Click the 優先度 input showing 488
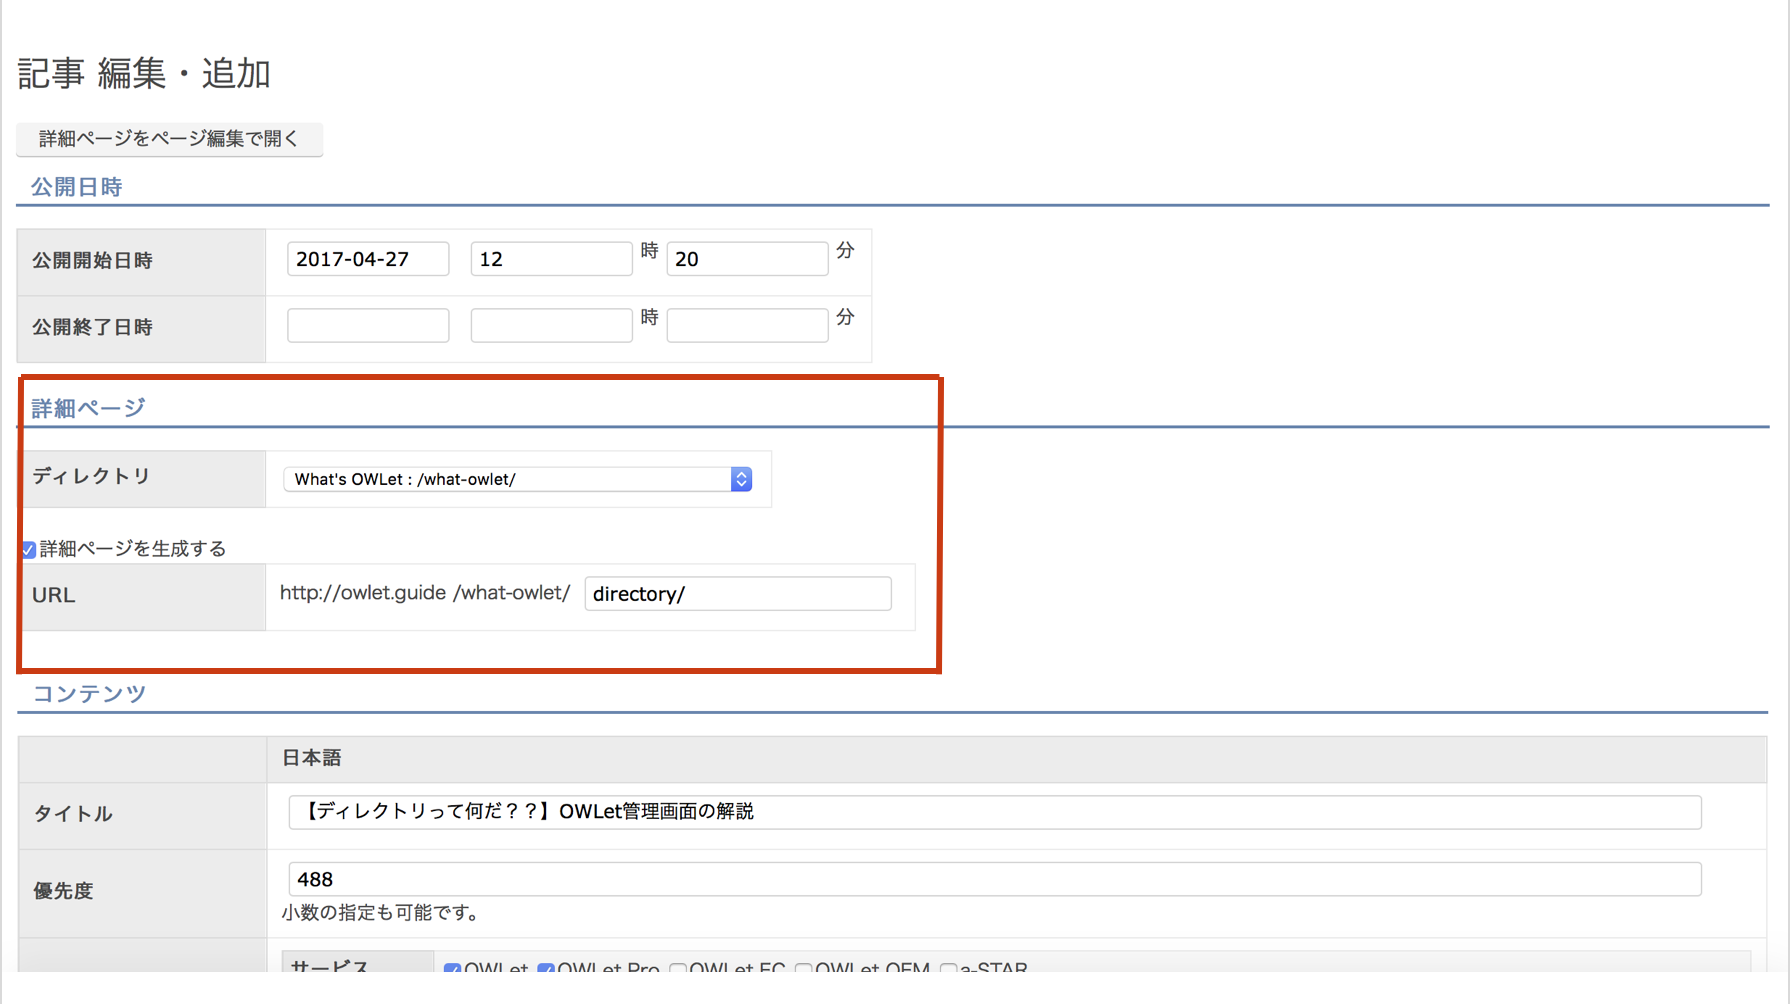This screenshot has width=1790, height=1004. pyautogui.click(x=994, y=879)
